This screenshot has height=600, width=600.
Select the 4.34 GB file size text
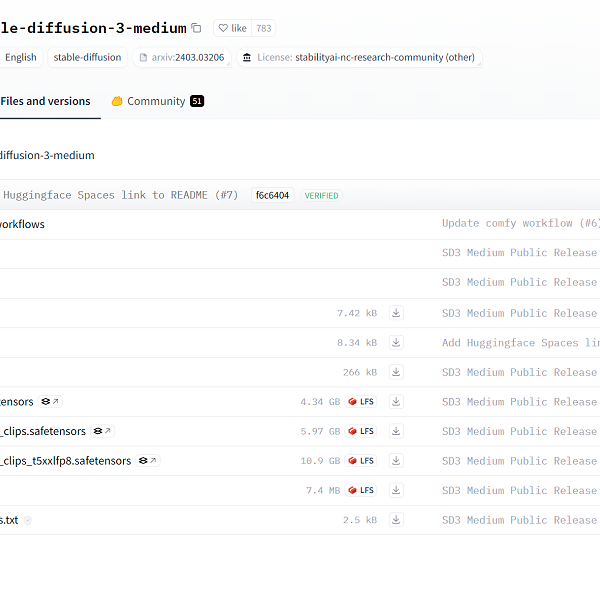(x=320, y=402)
